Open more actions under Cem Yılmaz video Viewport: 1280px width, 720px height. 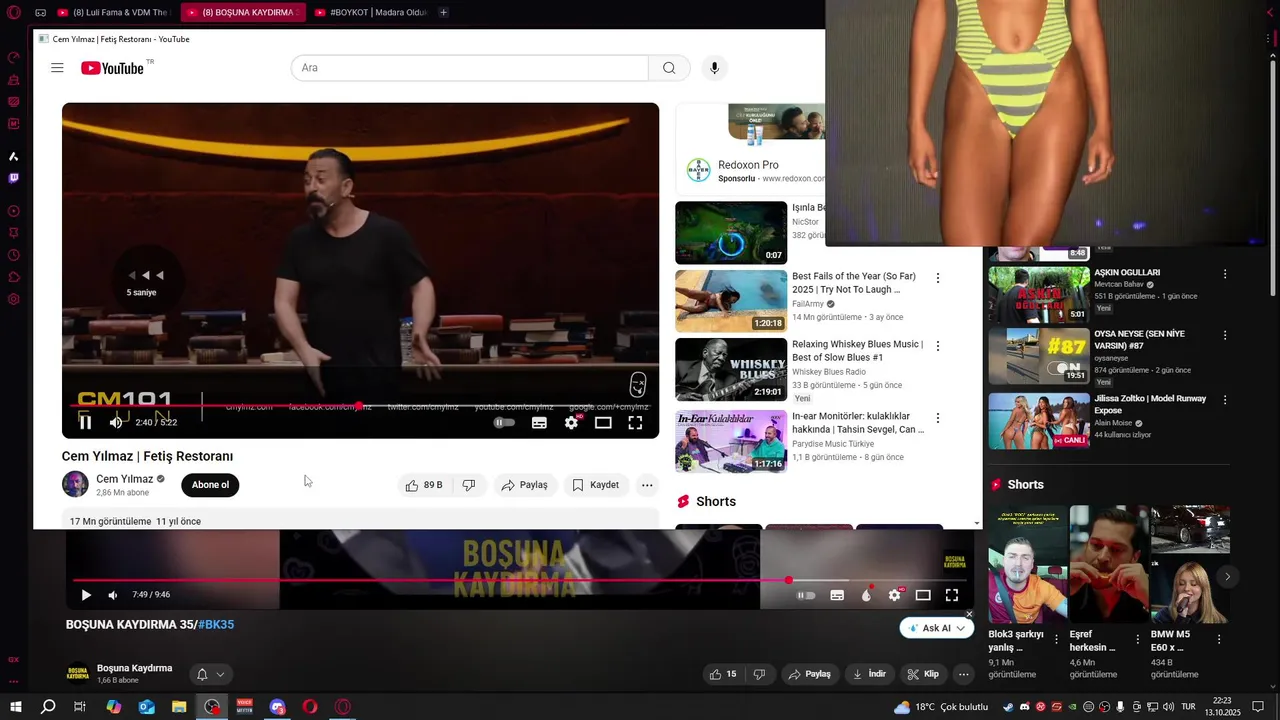[x=647, y=485]
